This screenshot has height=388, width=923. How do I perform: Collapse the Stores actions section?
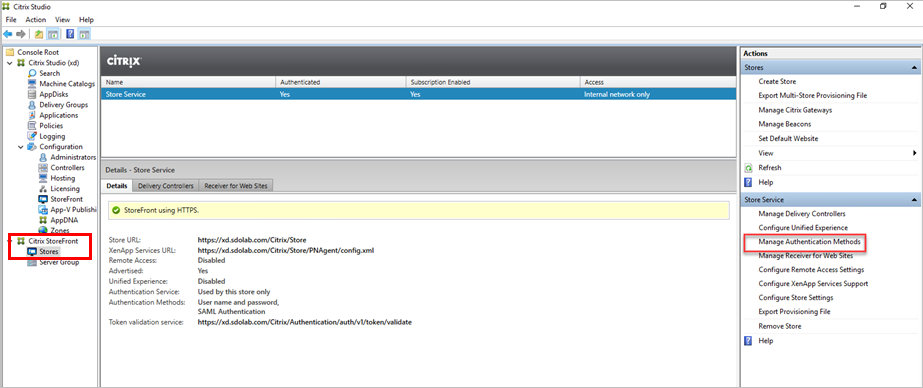click(x=915, y=68)
